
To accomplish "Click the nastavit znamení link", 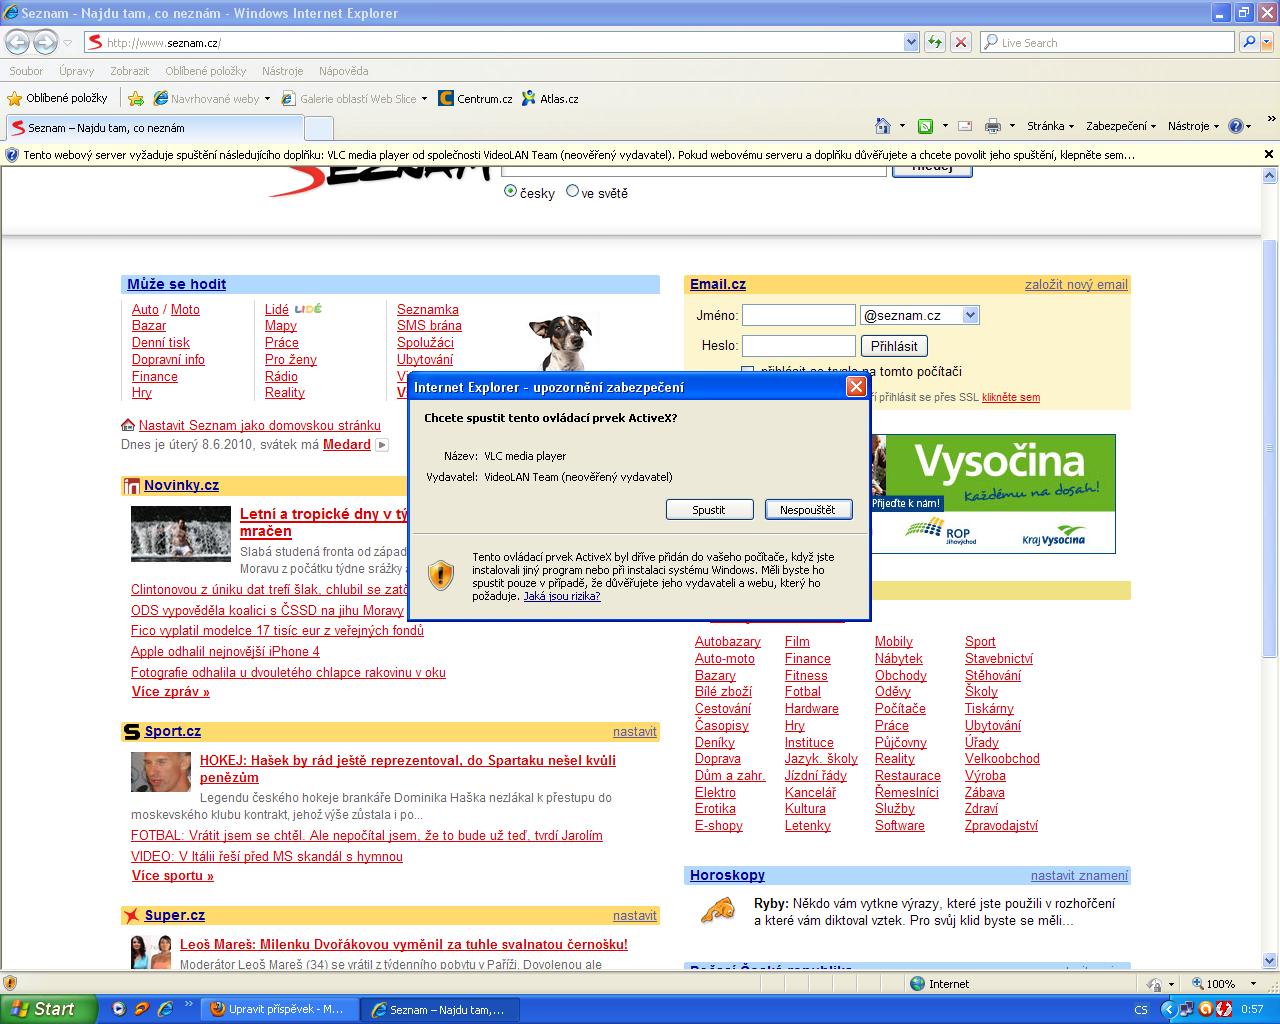I will click(1079, 876).
